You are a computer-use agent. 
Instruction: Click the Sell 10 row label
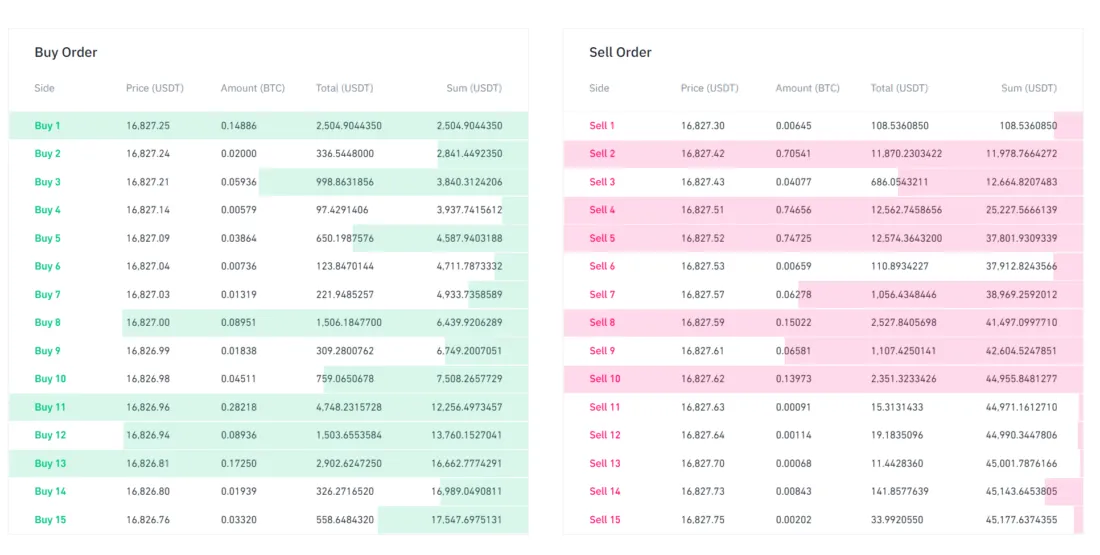(x=604, y=379)
